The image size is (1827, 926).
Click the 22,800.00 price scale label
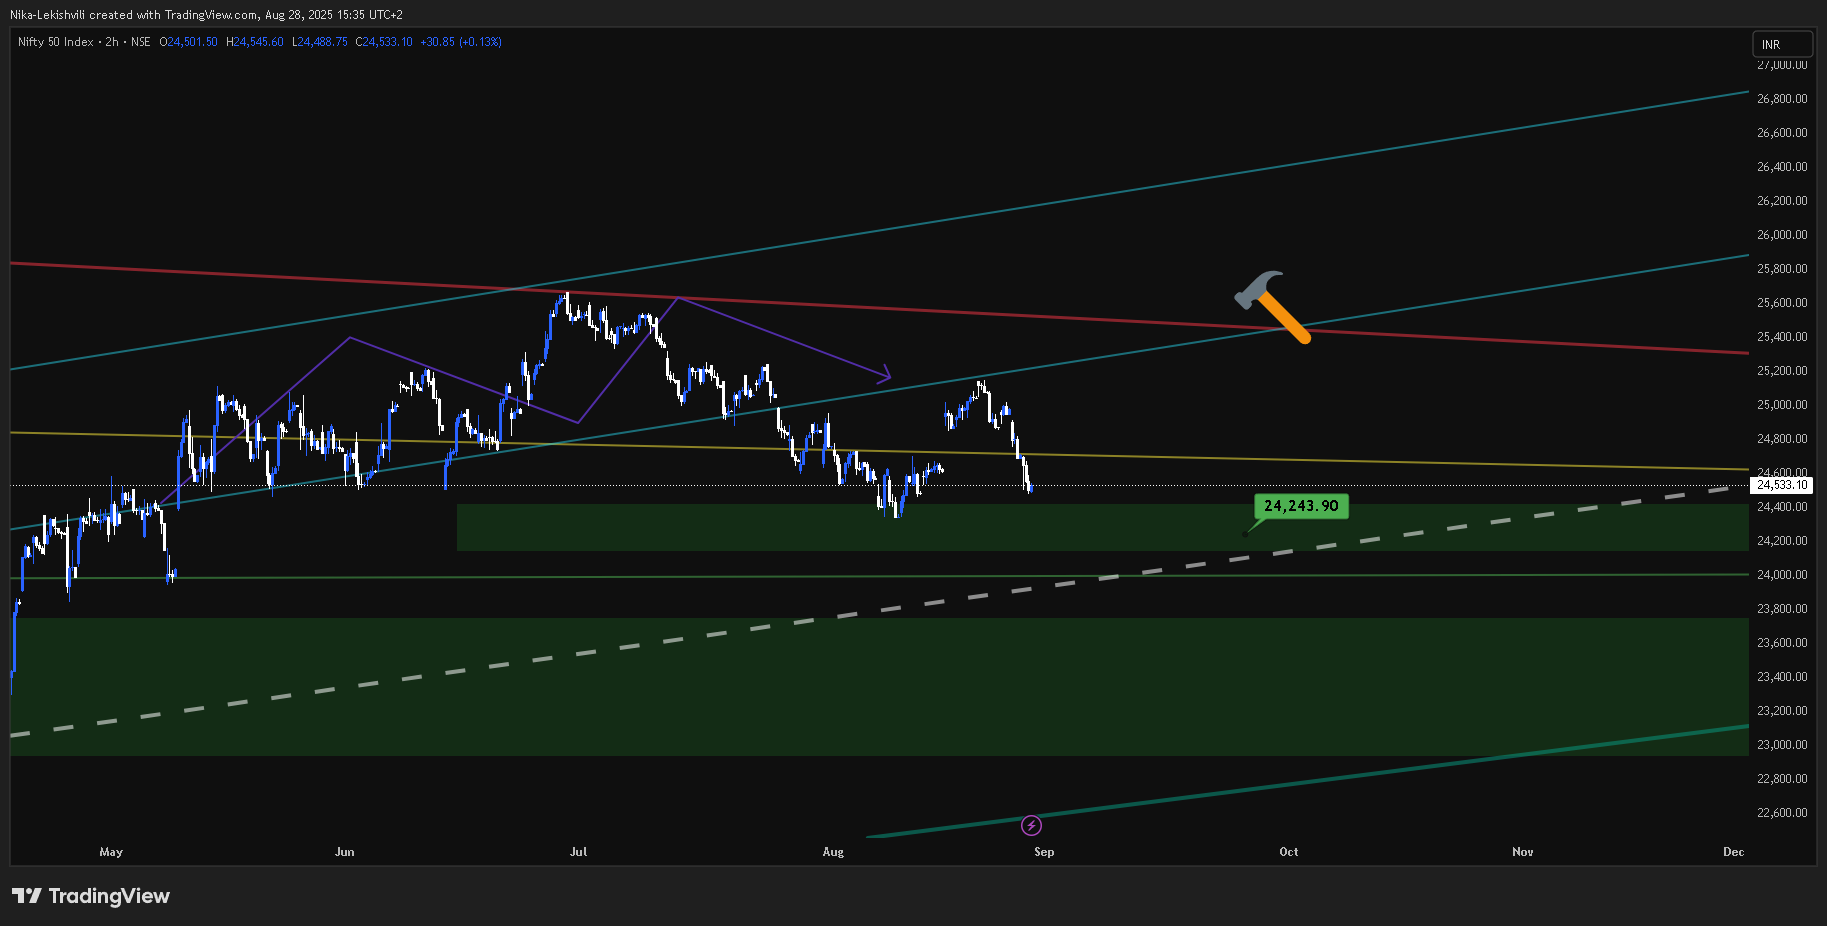tap(1782, 779)
